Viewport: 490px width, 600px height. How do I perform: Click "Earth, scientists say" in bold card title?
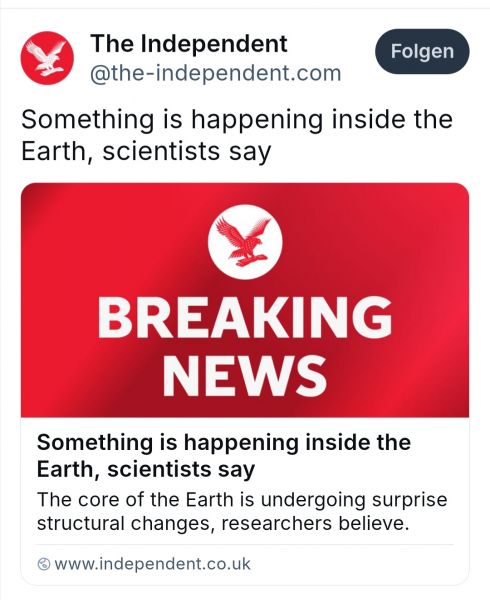coord(146,469)
